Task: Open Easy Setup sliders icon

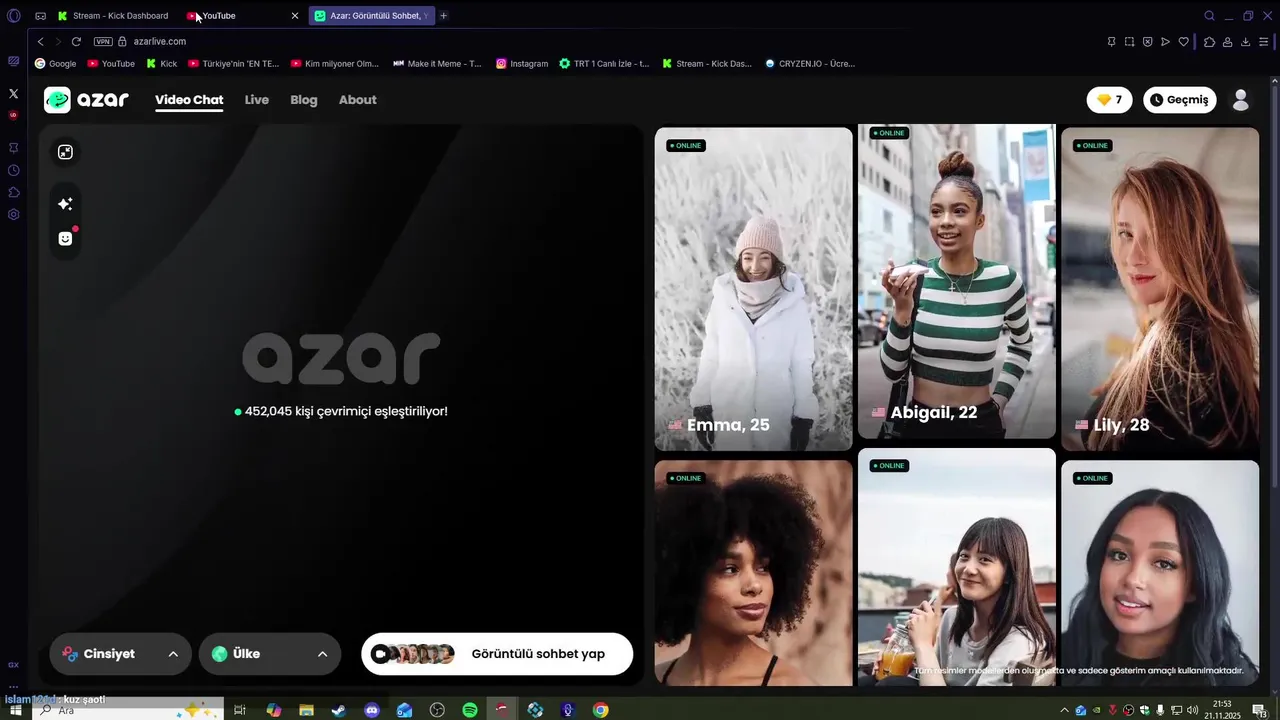Action: 1264,42
